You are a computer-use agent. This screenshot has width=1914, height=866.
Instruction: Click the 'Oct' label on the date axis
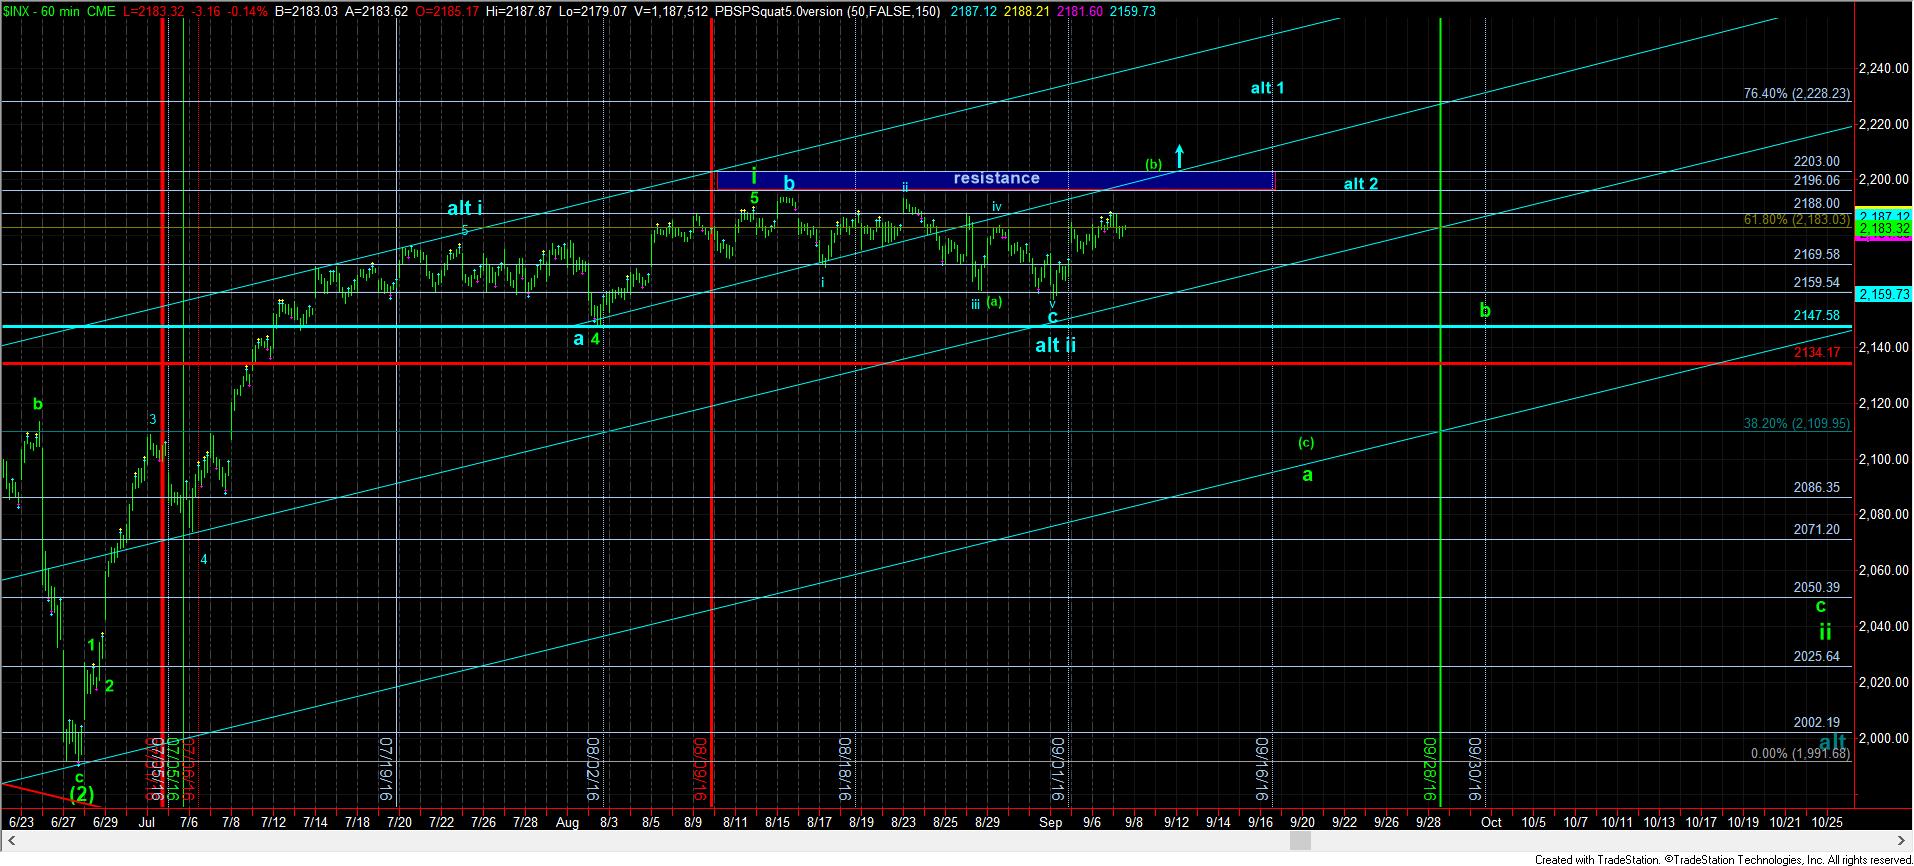click(x=1491, y=822)
